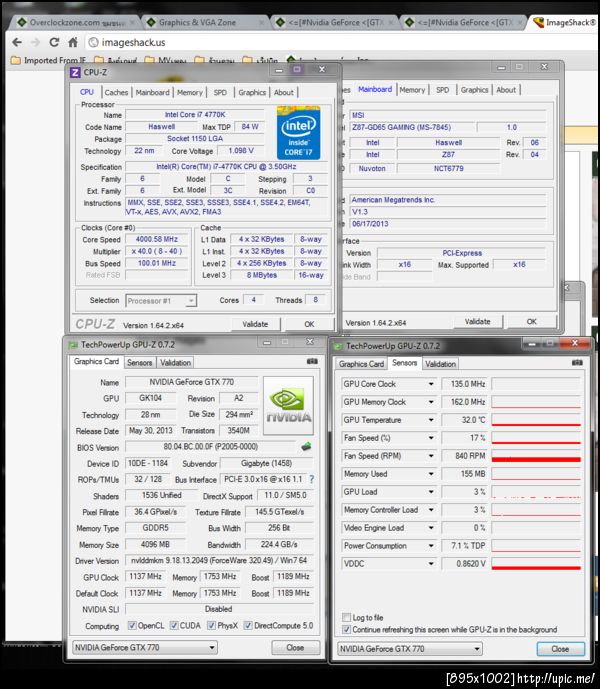Screen dimensions: 600x689
Task: Open the GPU Core Clock sensor dropdown
Action: coord(431,384)
